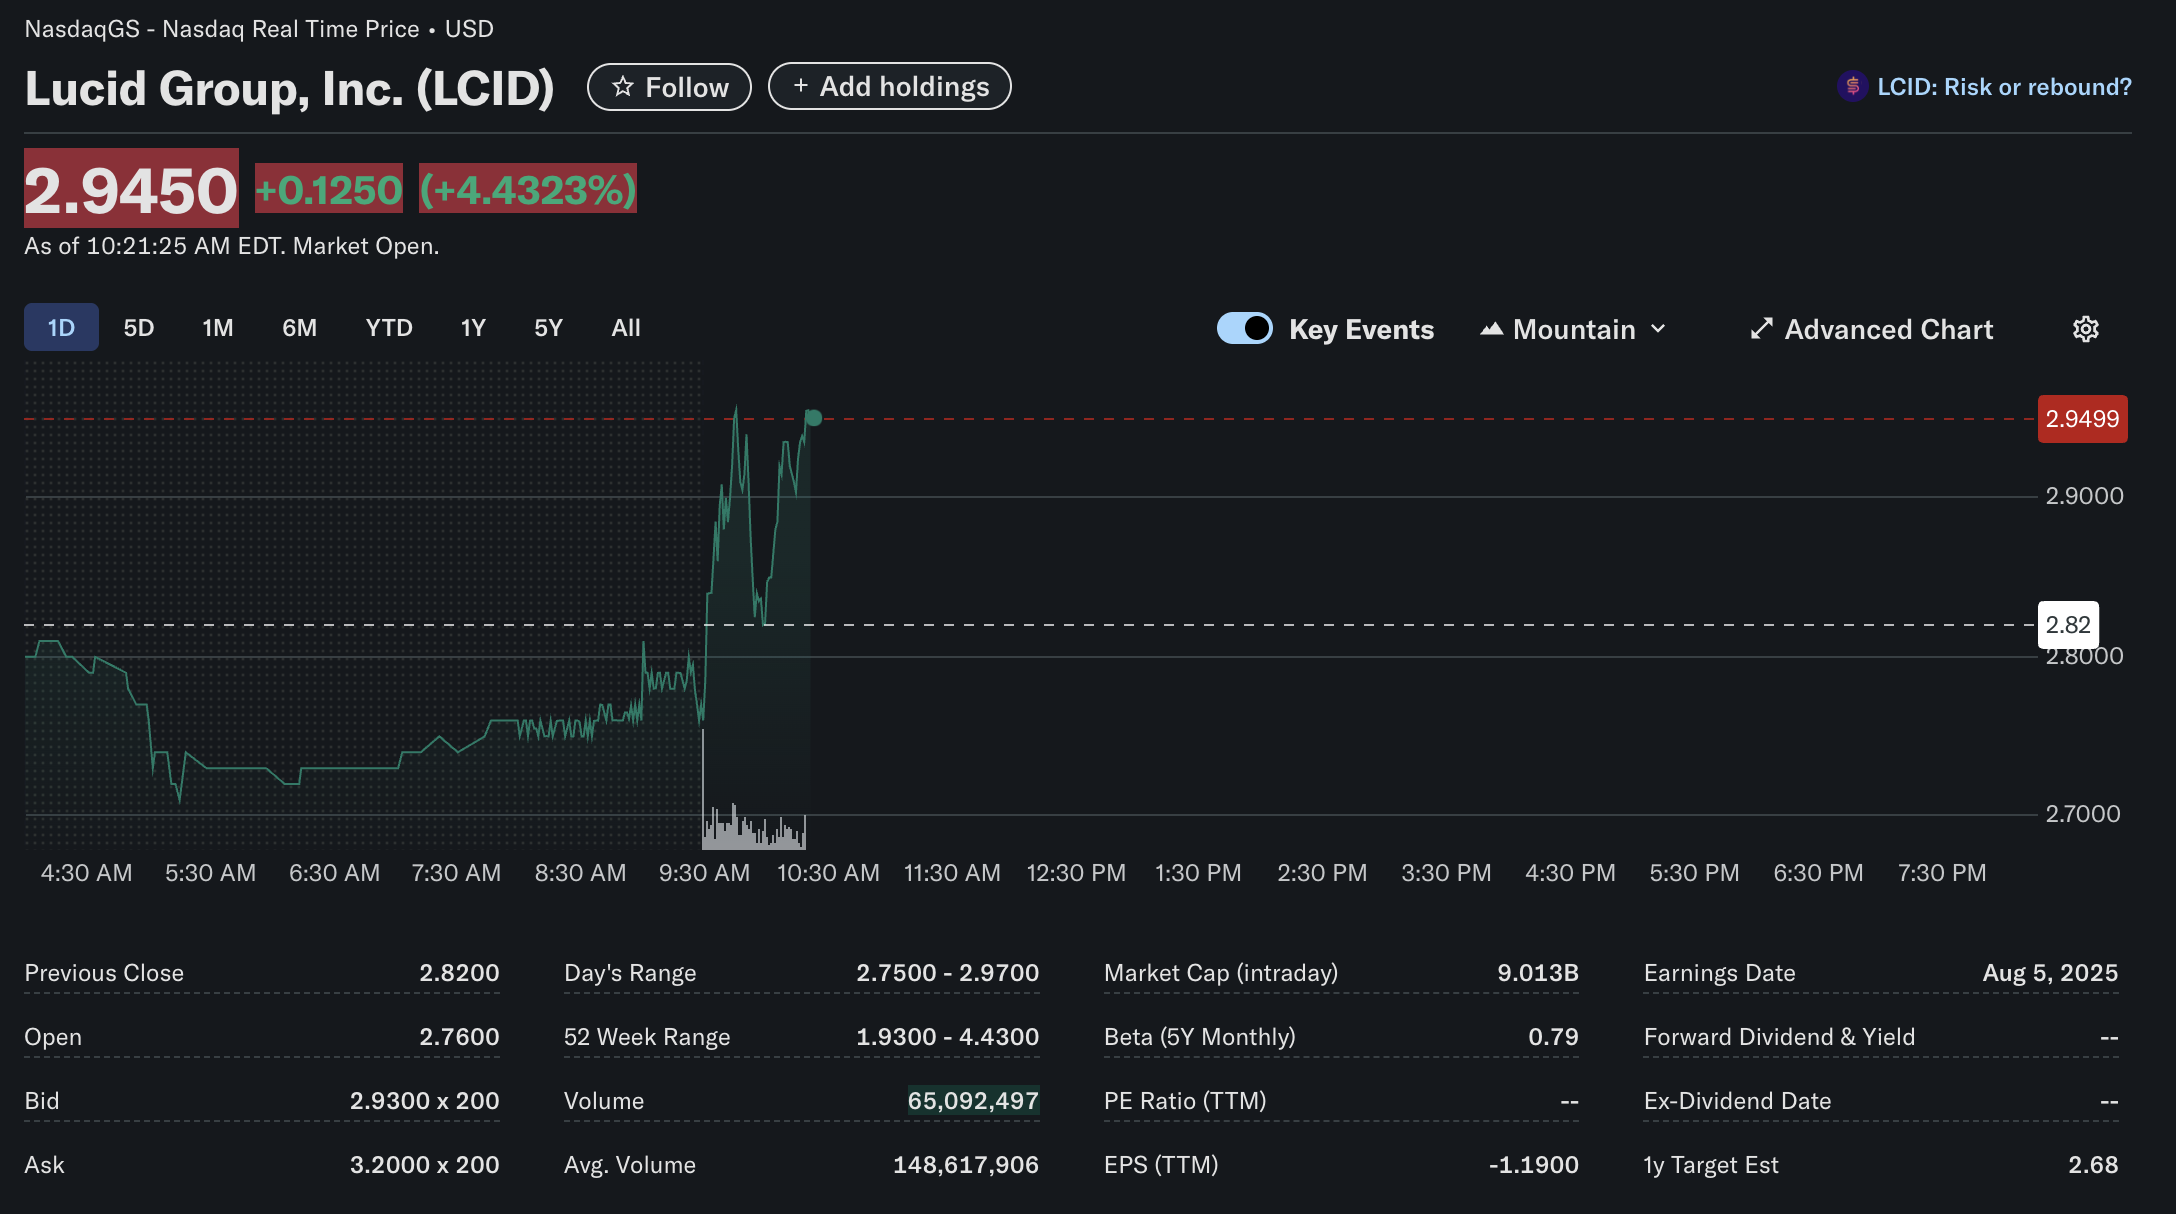Open LCID: Risk or rebound? link
Viewport: 2176px width, 1214px height.
click(2004, 87)
